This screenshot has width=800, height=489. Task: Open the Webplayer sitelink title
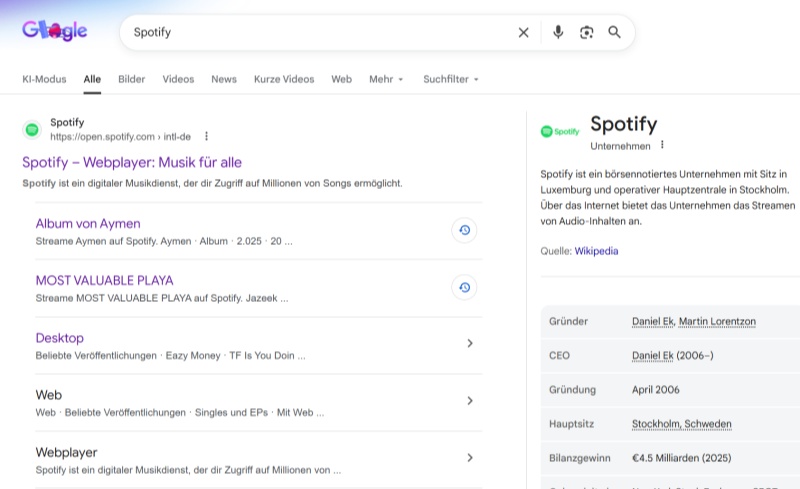tap(66, 452)
